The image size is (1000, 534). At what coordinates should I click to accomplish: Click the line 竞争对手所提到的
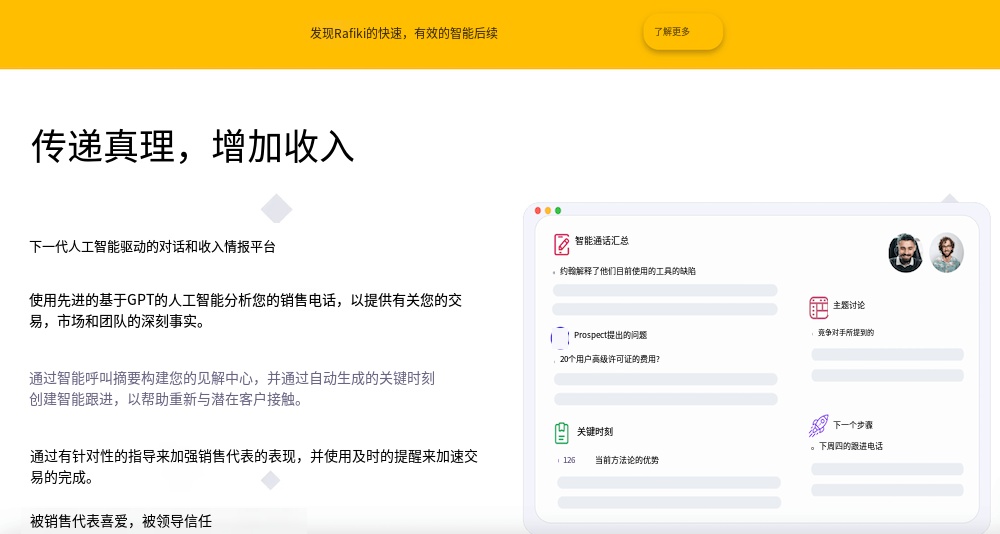(846, 332)
